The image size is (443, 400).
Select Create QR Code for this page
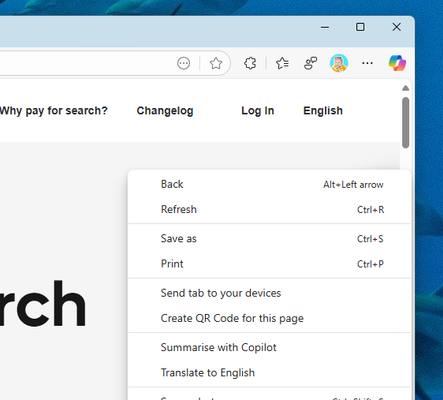click(270, 318)
